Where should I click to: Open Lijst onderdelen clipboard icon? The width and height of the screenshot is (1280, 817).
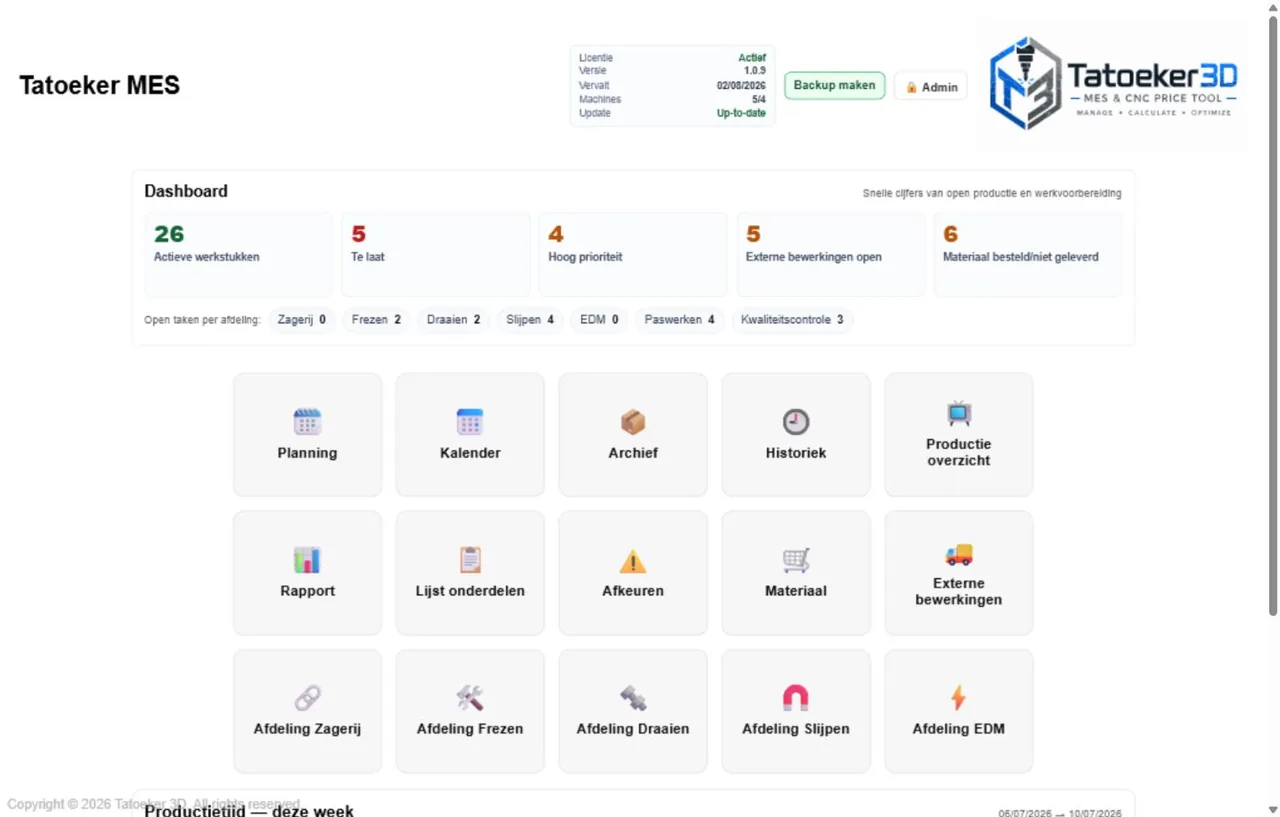point(470,560)
